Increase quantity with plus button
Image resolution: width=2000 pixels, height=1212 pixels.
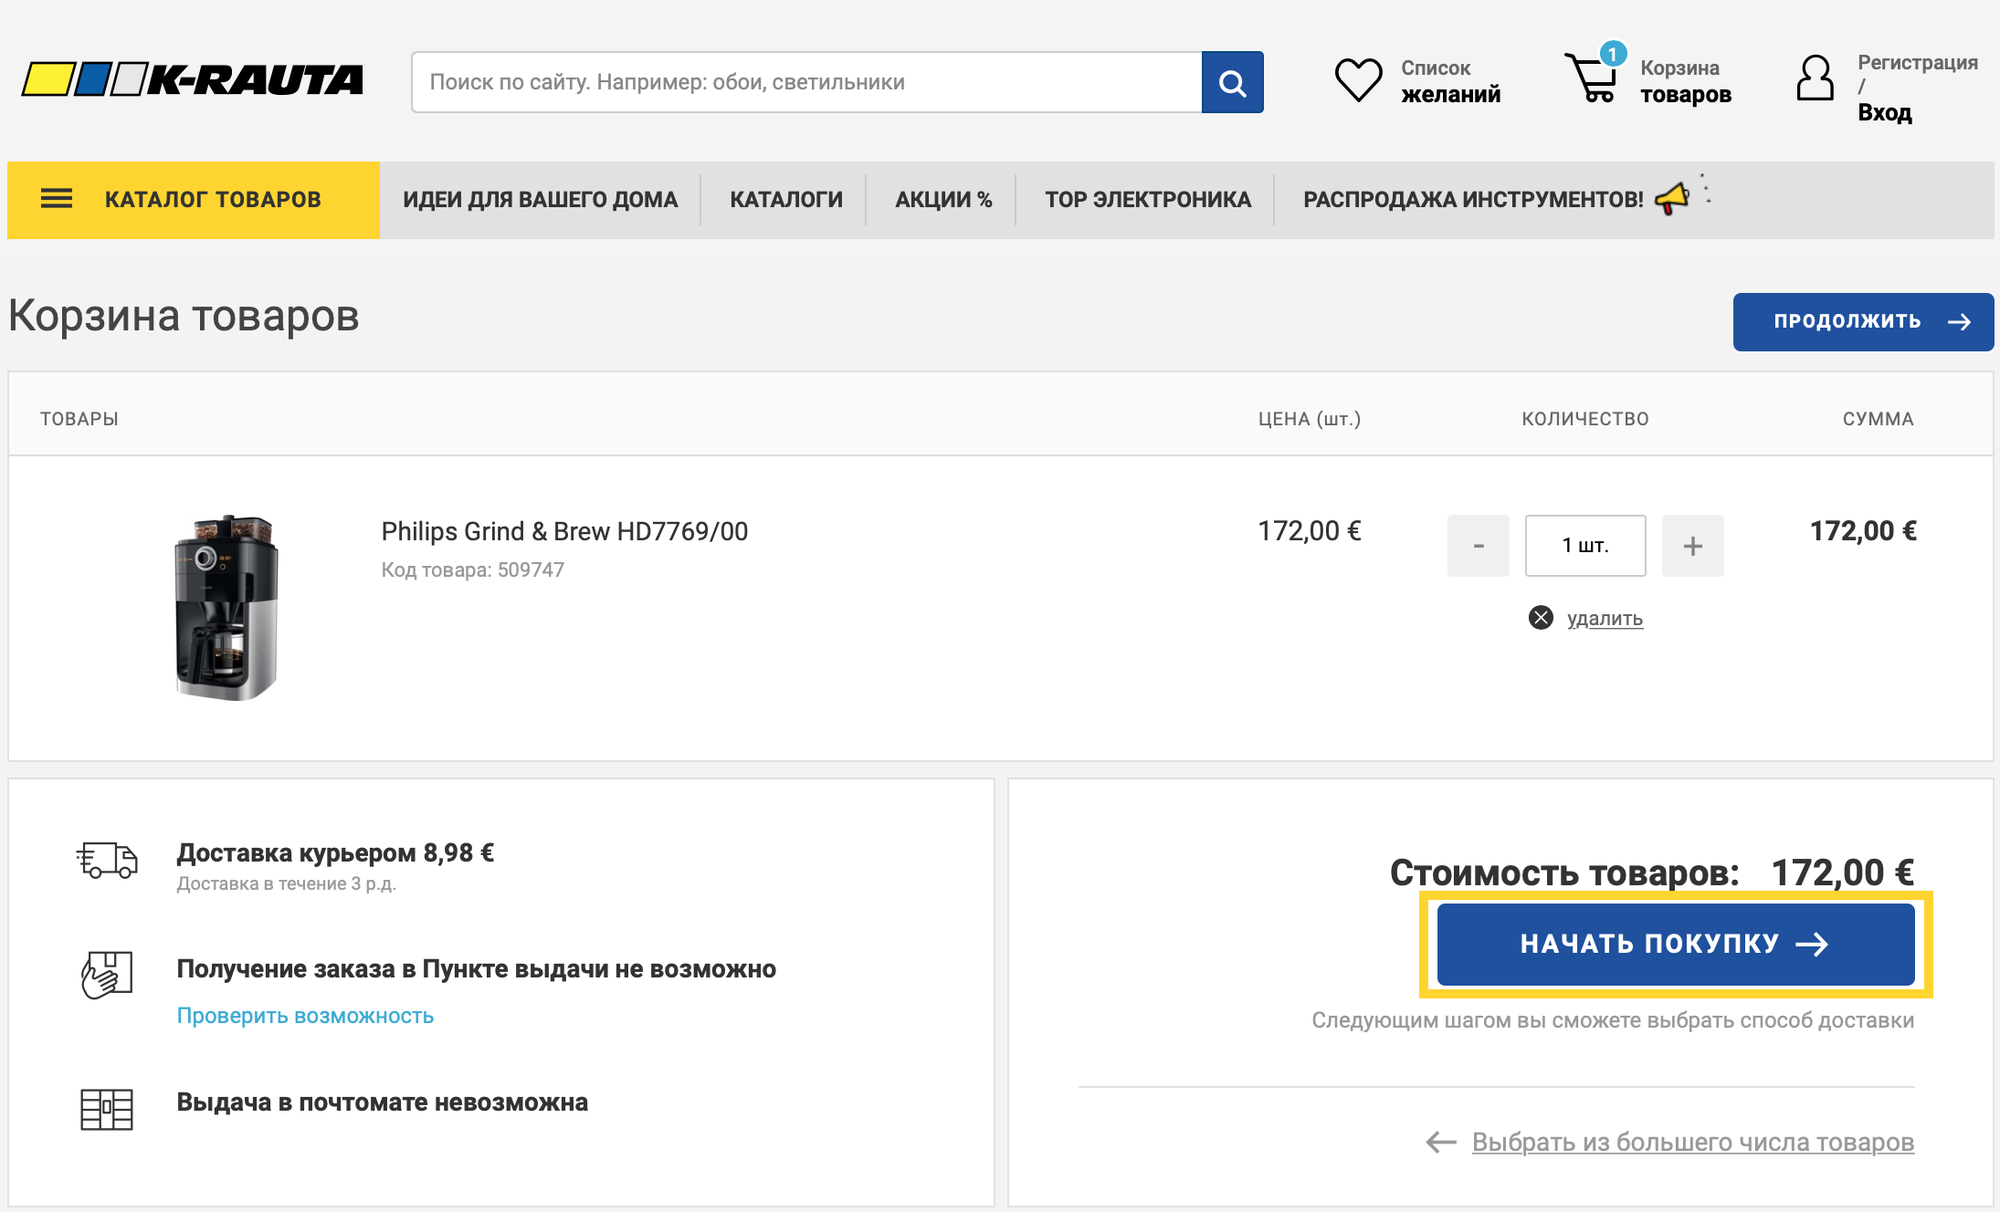(x=1692, y=546)
